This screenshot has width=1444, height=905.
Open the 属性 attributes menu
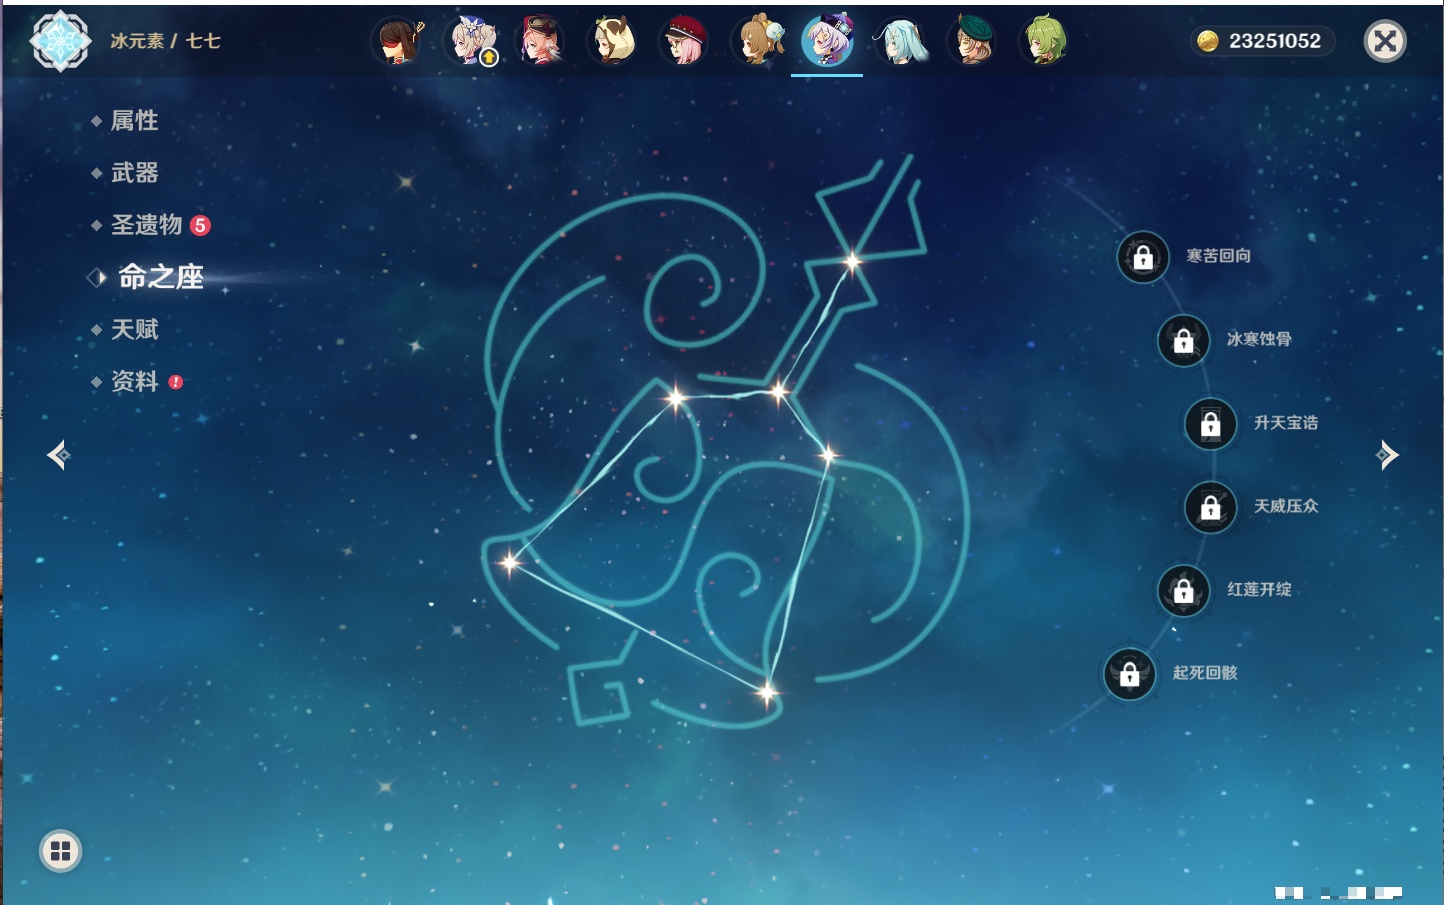134,121
